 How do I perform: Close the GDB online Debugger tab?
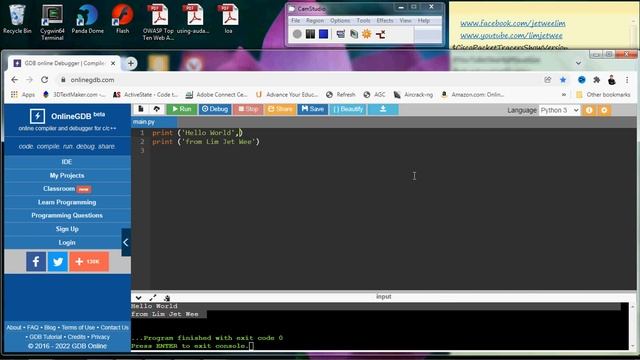click(x=113, y=63)
